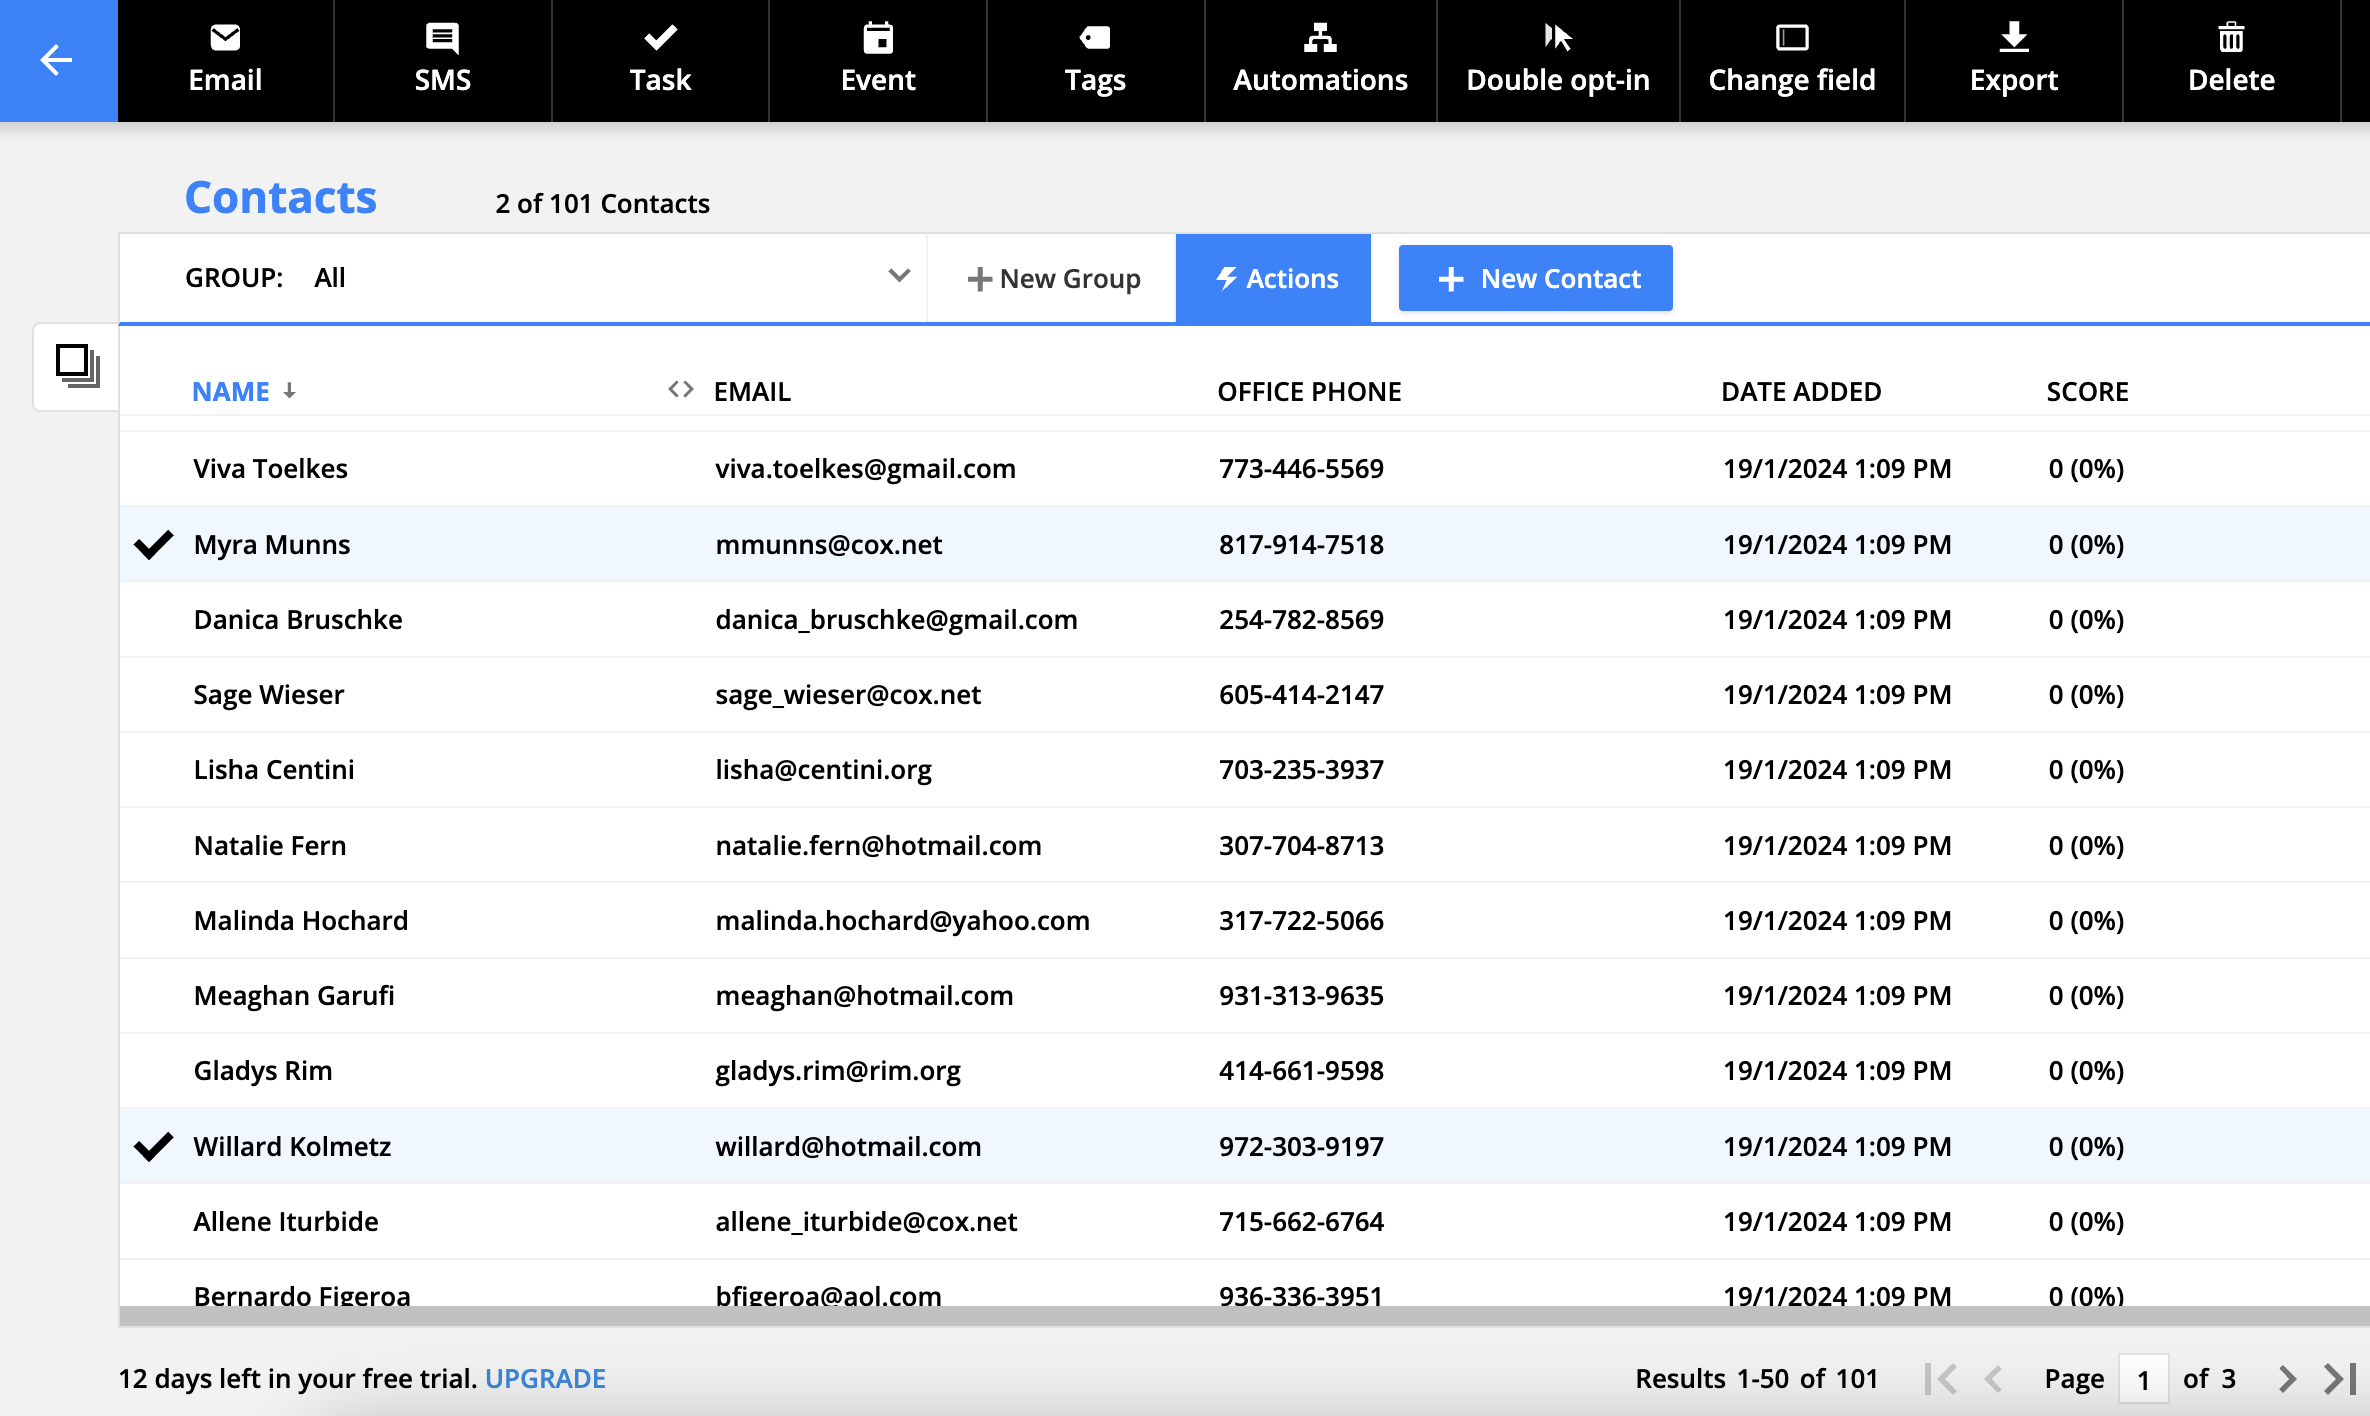This screenshot has width=2370, height=1416.
Task: Go to the next results page
Action: point(2287,1379)
